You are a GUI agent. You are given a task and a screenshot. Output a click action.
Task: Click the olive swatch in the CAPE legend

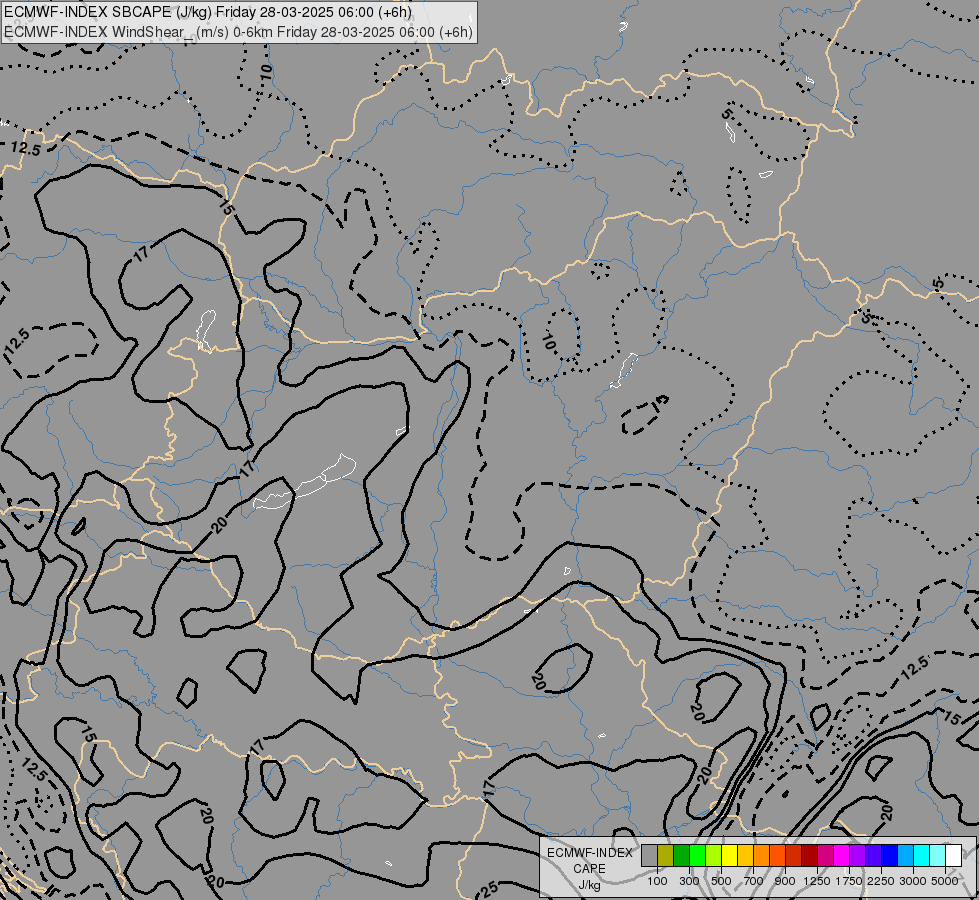tap(666, 856)
